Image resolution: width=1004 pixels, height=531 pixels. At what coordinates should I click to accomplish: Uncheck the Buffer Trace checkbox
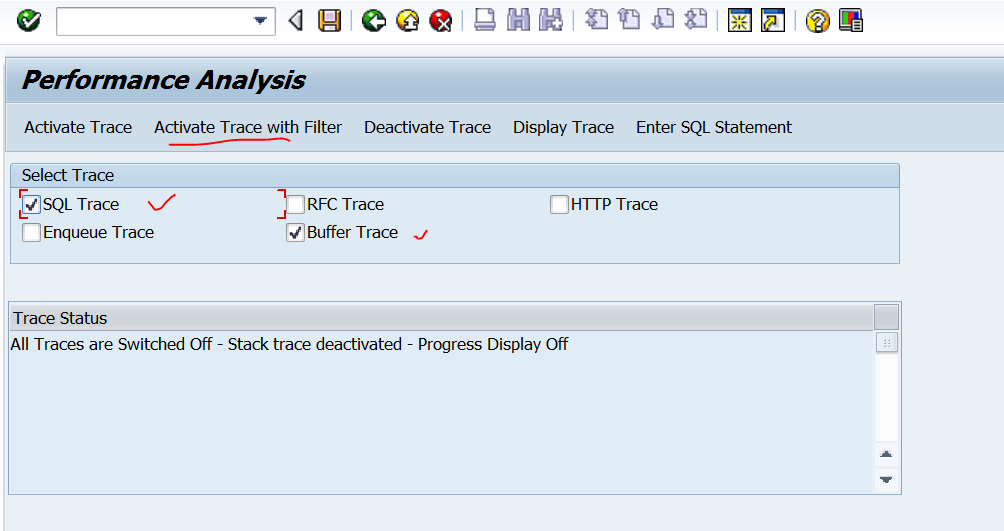[x=295, y=232]
